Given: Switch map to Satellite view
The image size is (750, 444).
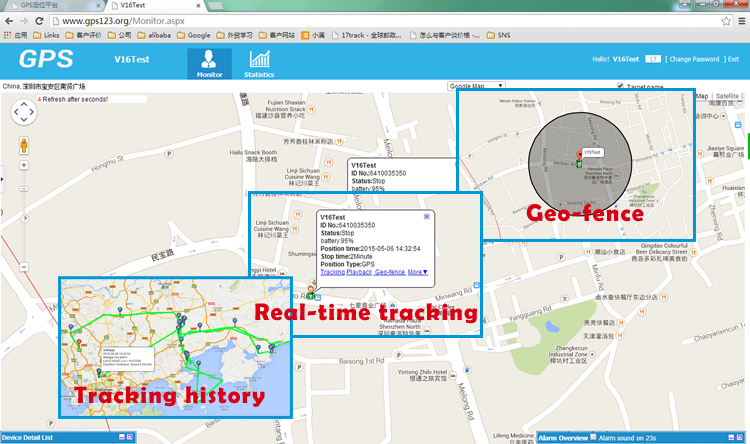Looking at the screenshot, I should coord(727,97).
